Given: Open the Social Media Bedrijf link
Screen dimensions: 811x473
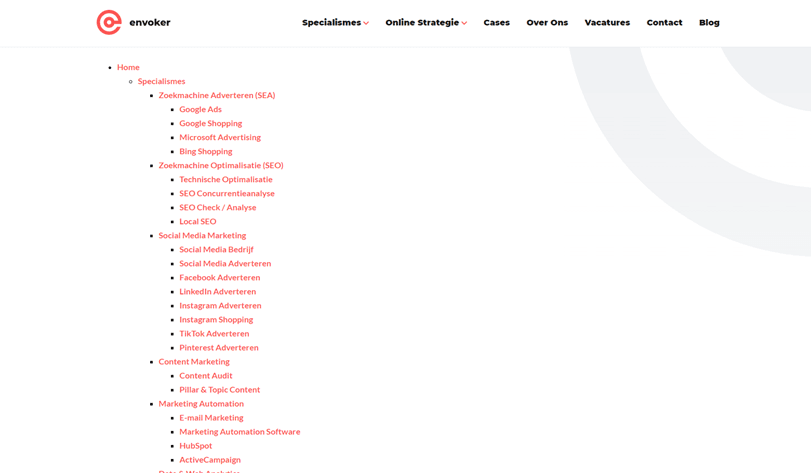Looking at the screenshot, I should point(216,249).
